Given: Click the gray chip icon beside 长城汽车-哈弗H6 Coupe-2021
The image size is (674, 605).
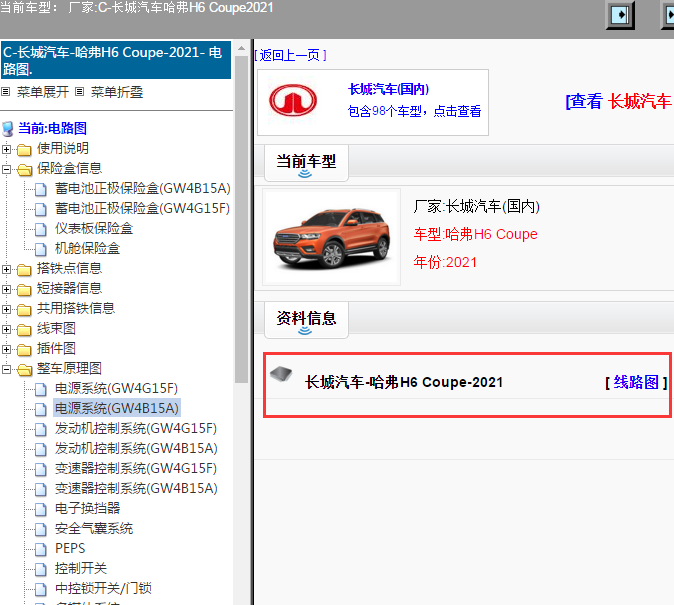Looking at the screenshot, I should (281, 374).
